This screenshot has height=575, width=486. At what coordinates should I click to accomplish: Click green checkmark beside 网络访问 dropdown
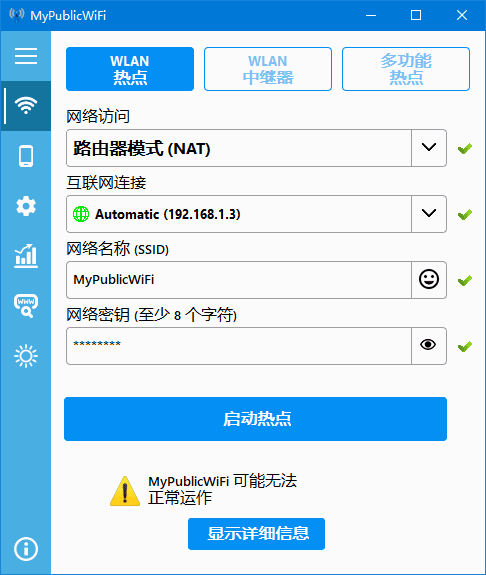point(465,149)
